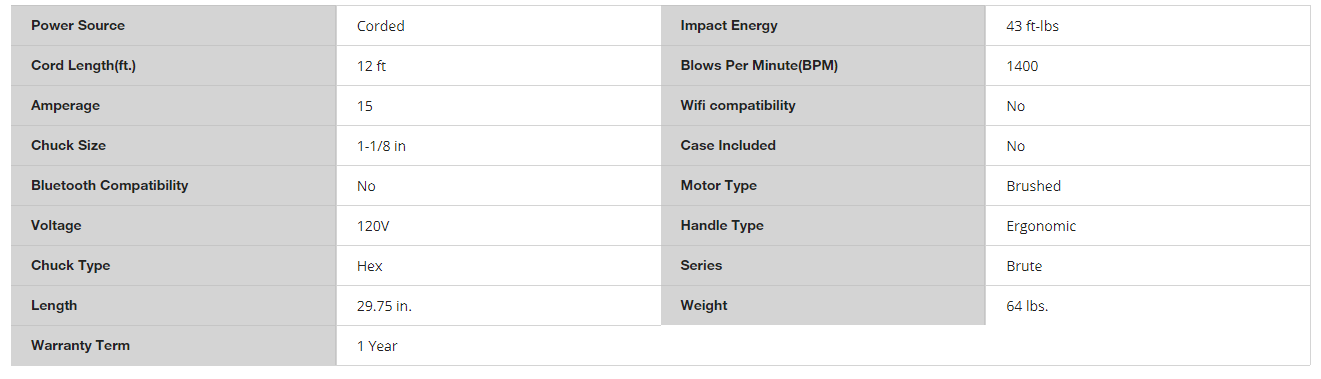Click the Warranty Term label
This screenshot has height=379, width=1321.
click(x=80, y=345)
